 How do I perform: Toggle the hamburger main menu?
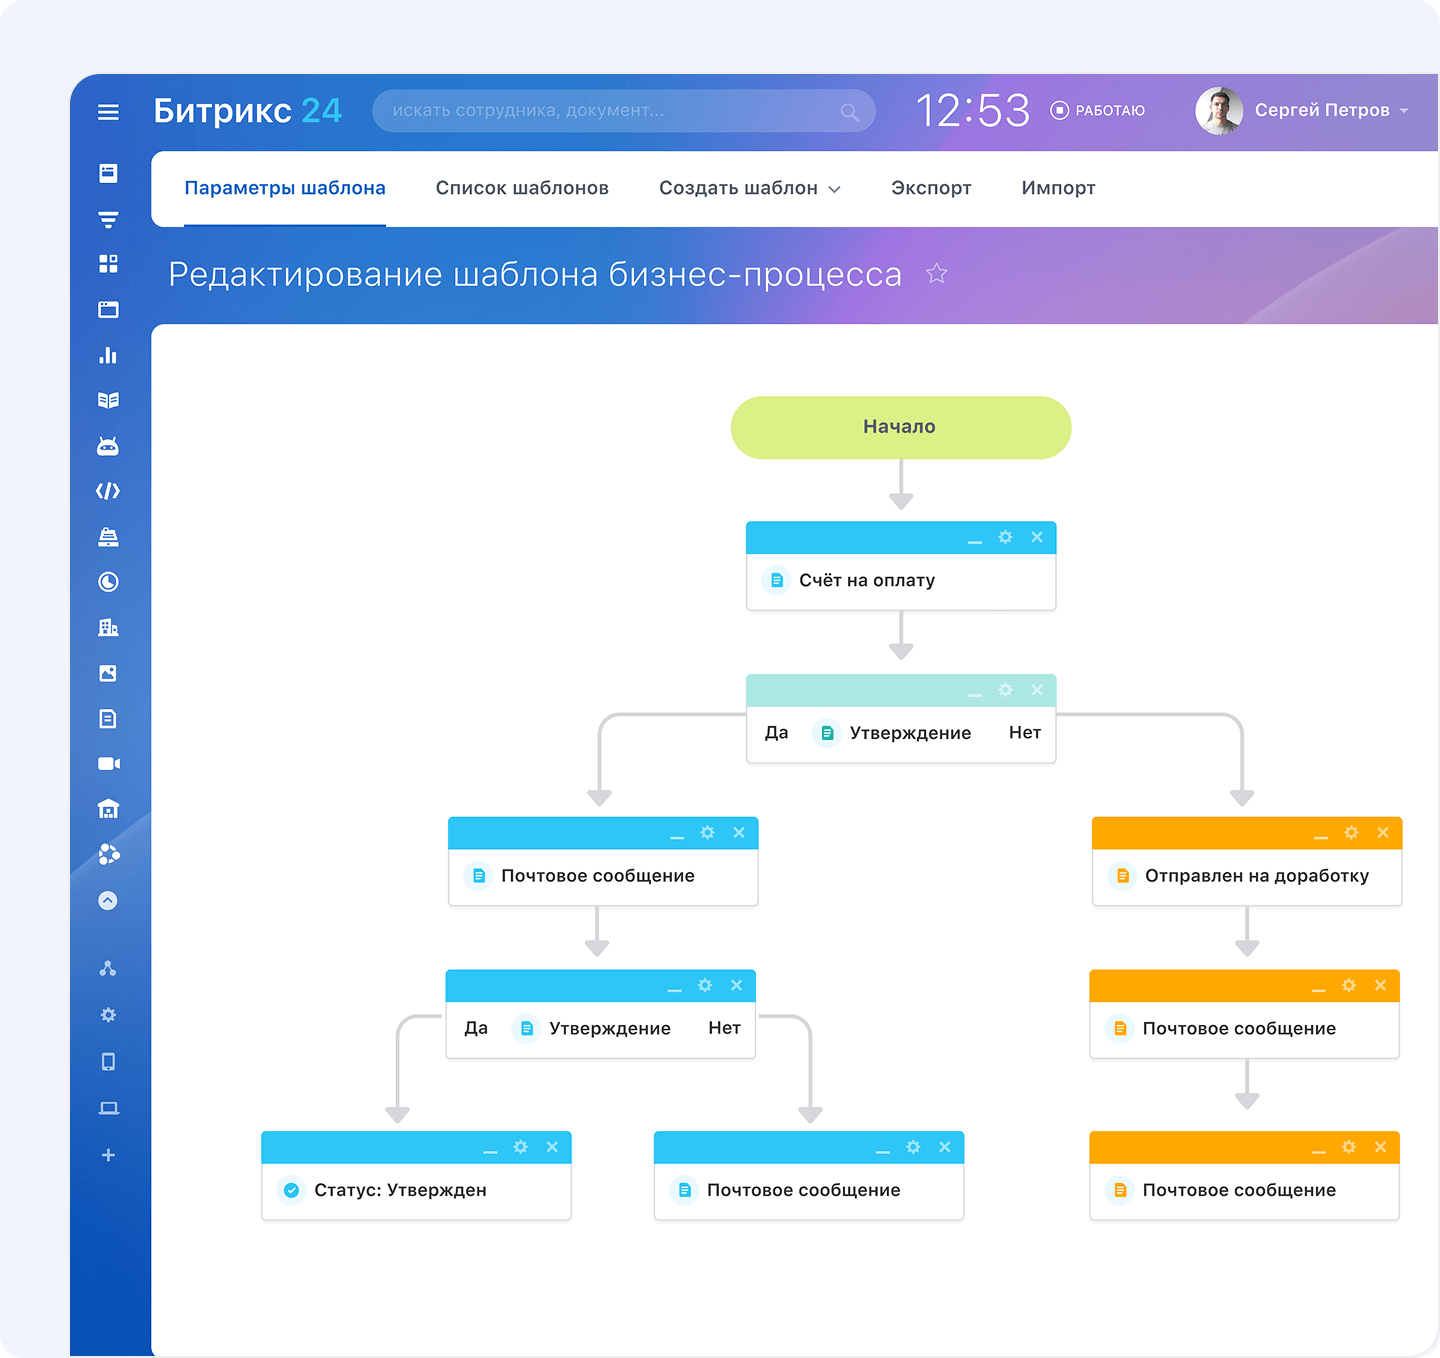click(108, 112)
